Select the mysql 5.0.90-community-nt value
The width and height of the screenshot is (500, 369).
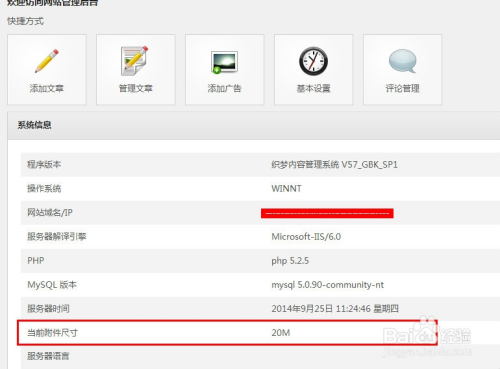[x=327, y=285]
